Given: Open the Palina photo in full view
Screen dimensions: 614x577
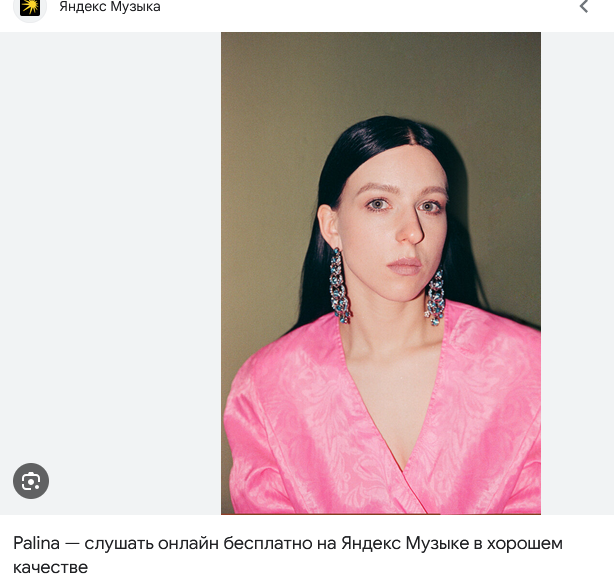Looking at the screenshot, I should [x=381, y=273].
